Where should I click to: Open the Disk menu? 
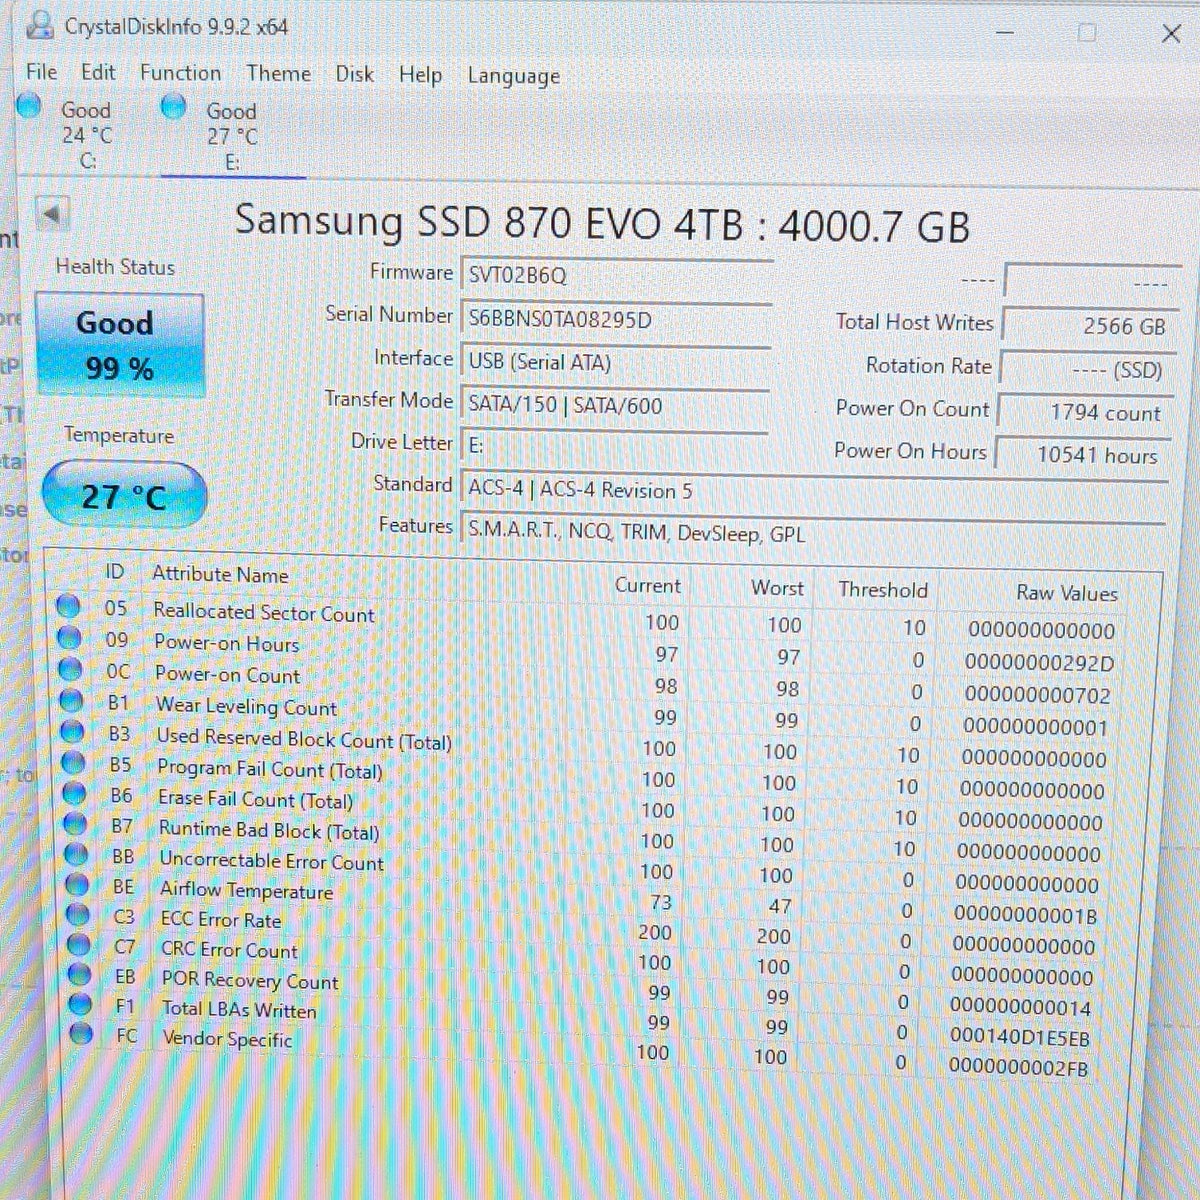[x=355, y=75]
